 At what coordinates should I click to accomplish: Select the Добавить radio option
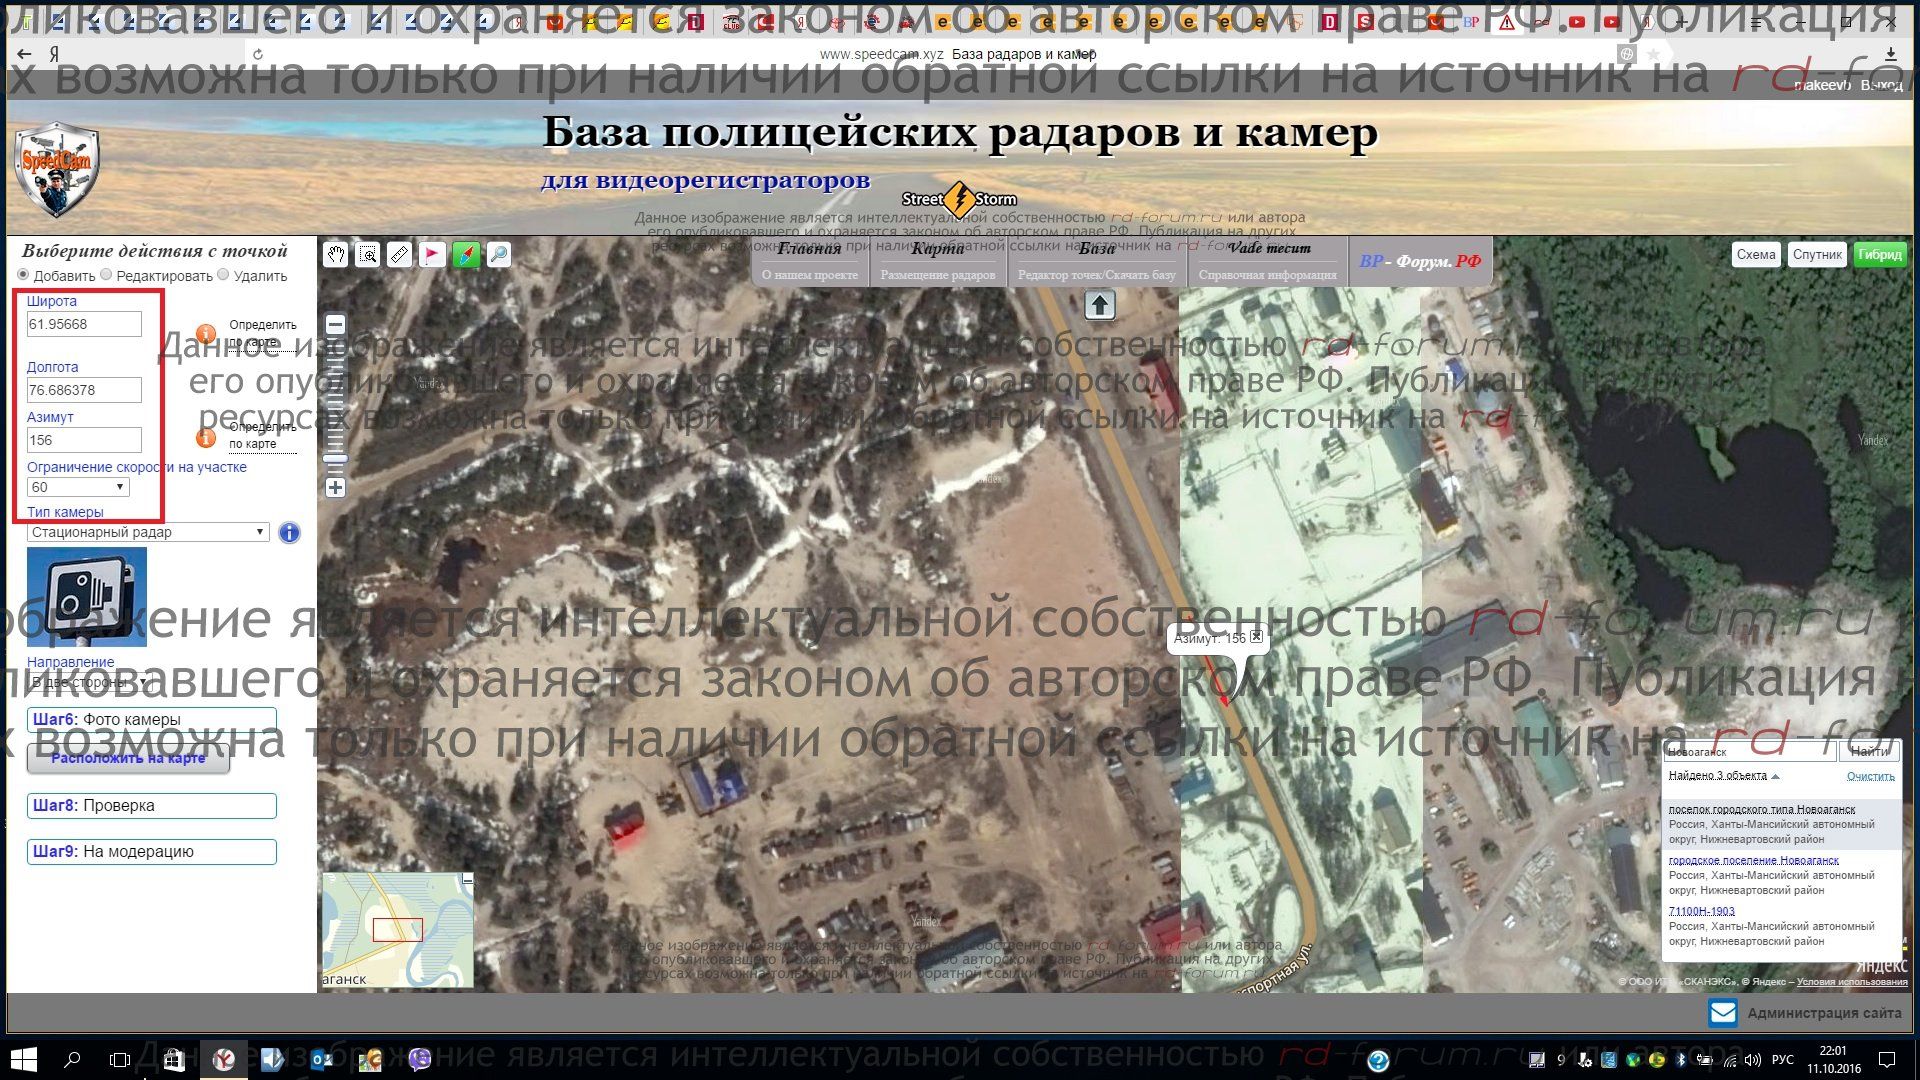[x=24, y=275]
